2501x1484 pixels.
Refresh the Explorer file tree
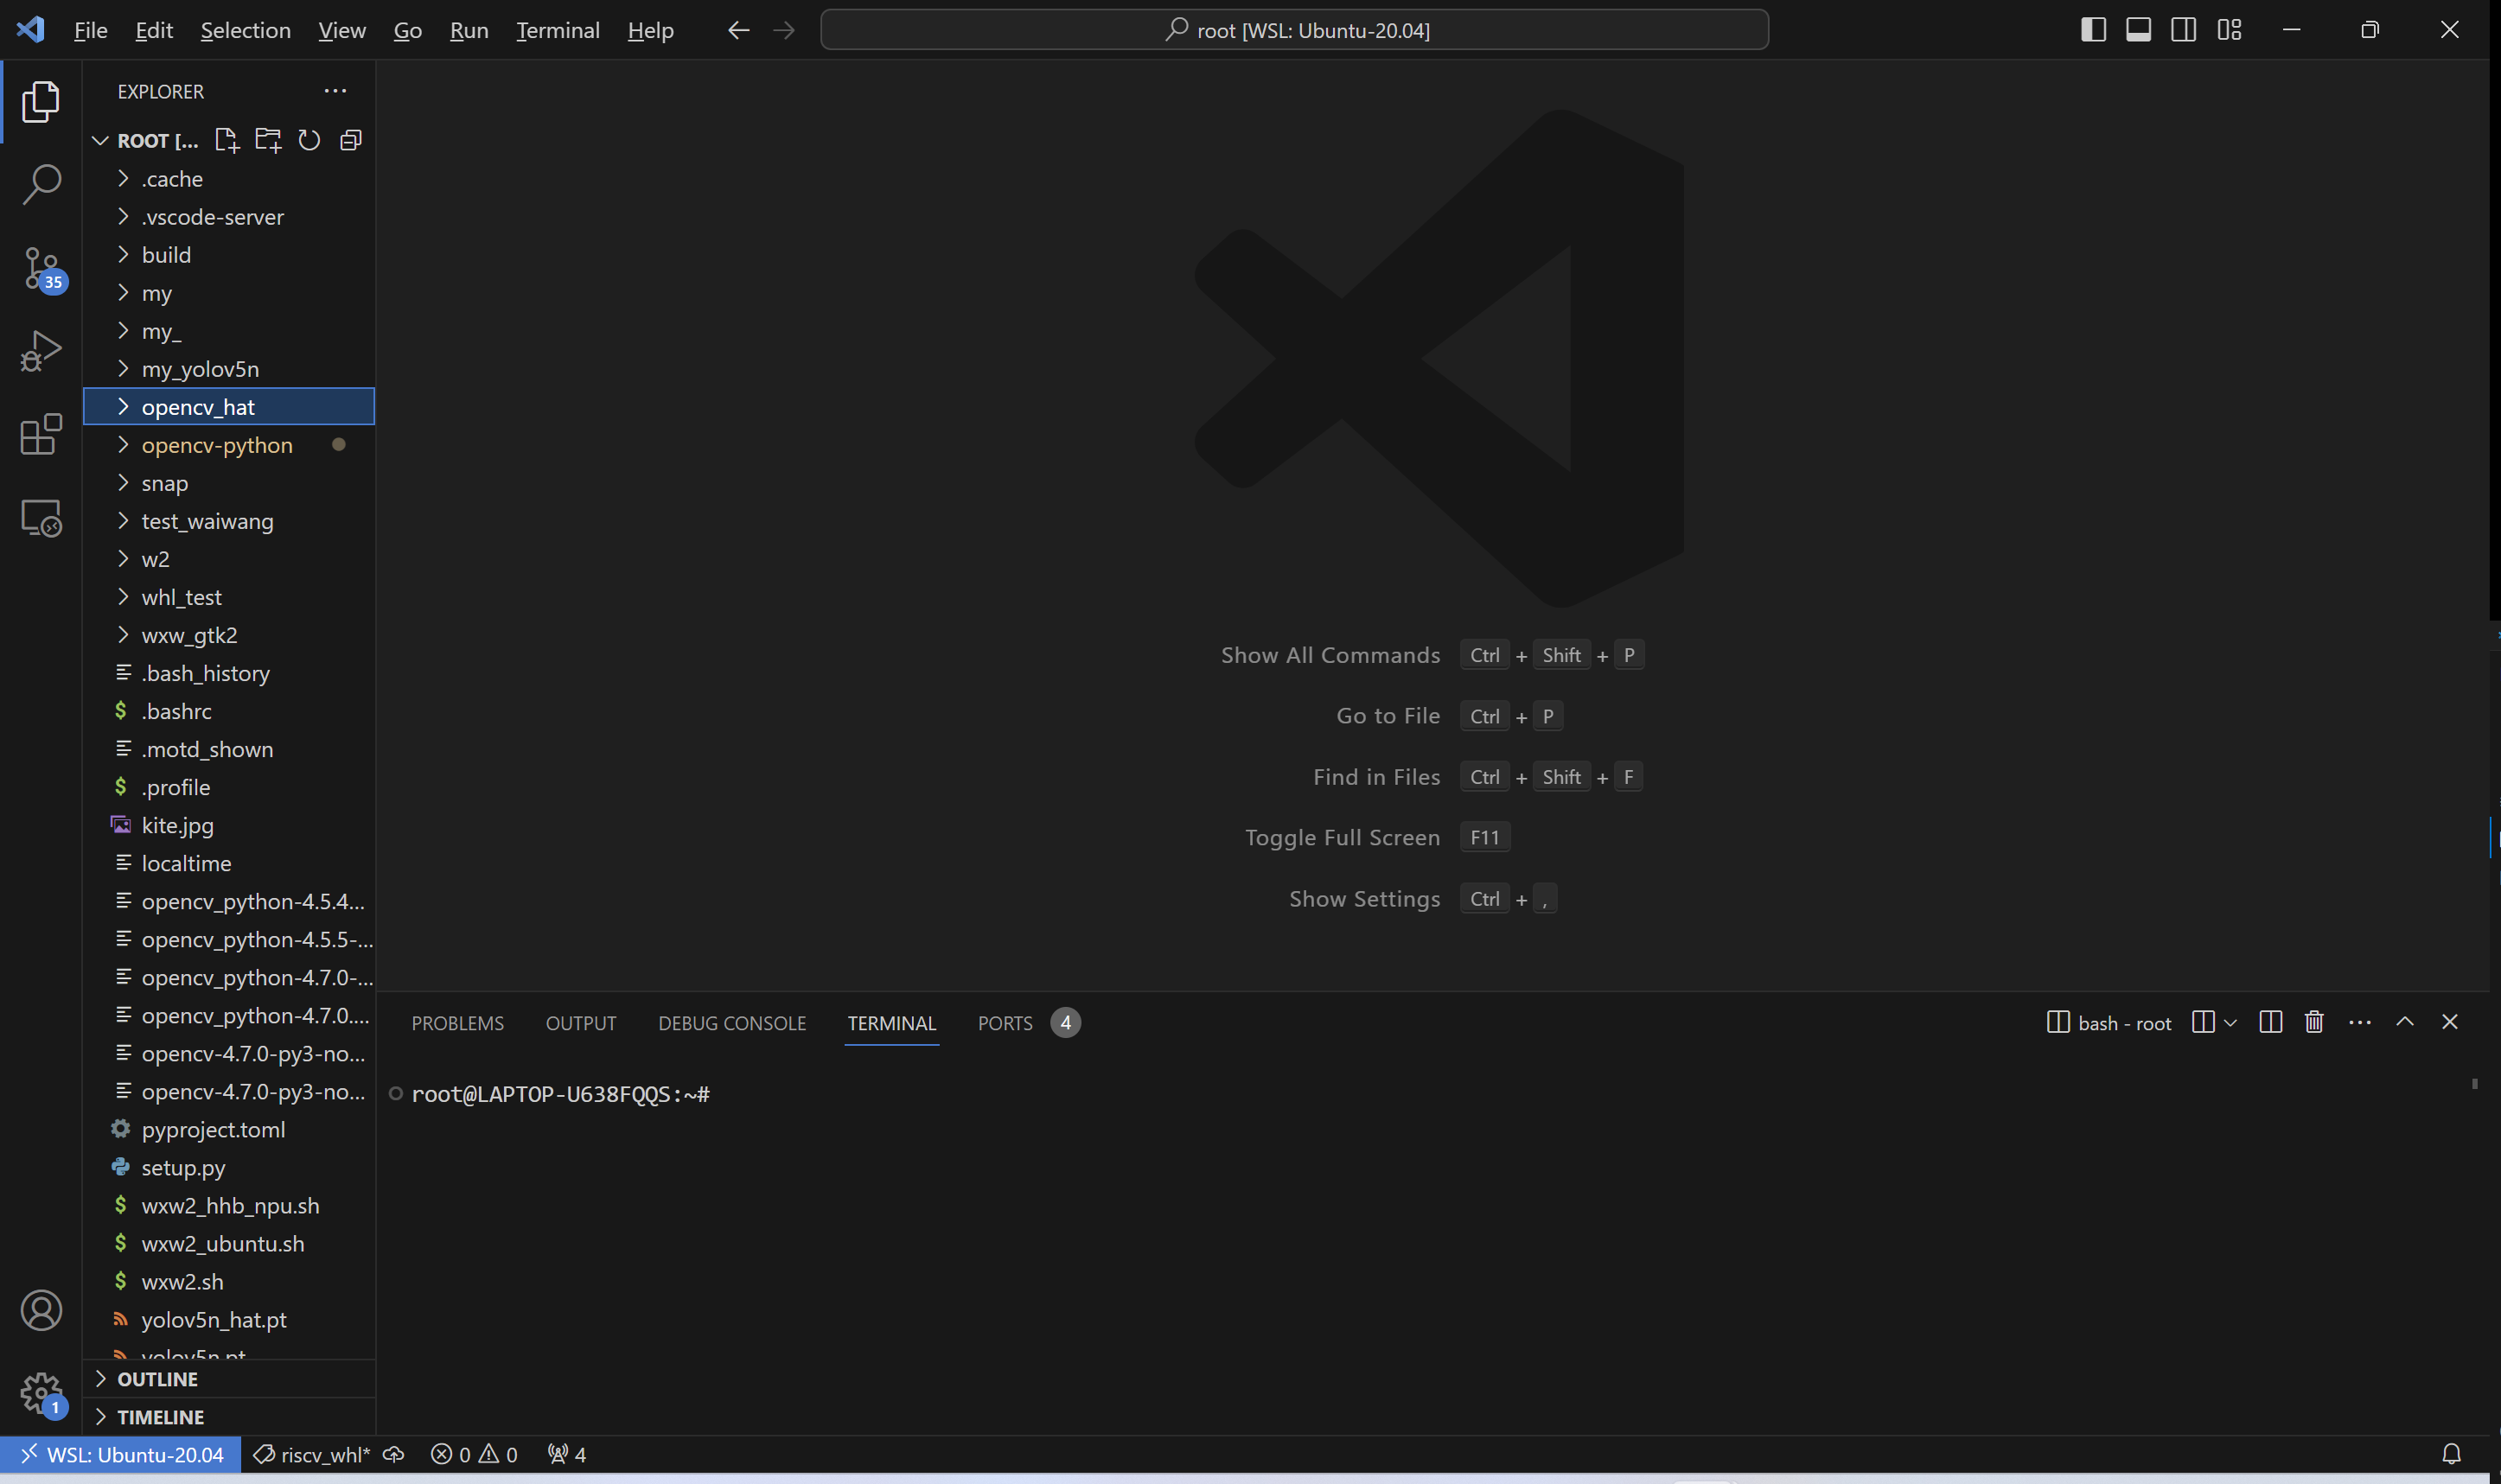pyautogui.click(x=309, y=140)
